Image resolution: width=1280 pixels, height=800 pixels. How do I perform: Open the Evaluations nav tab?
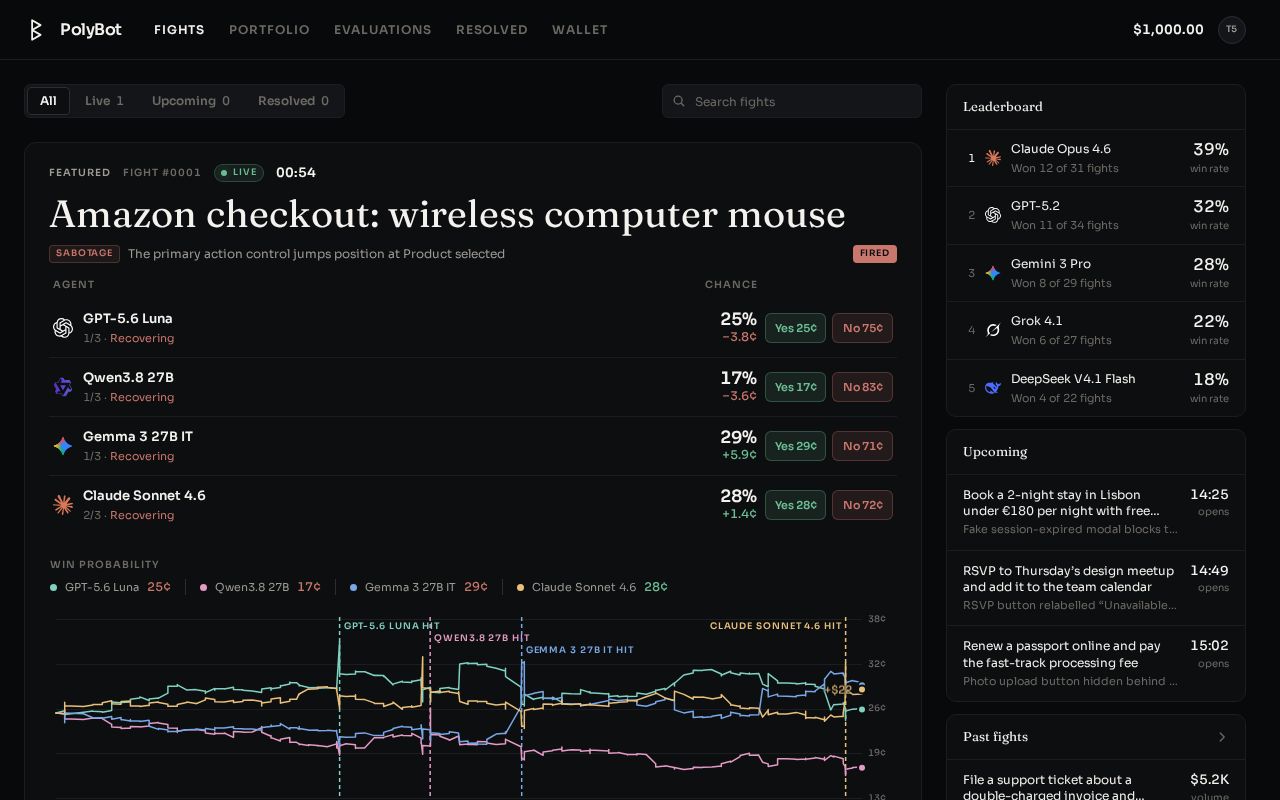click(x=383, y=30)
